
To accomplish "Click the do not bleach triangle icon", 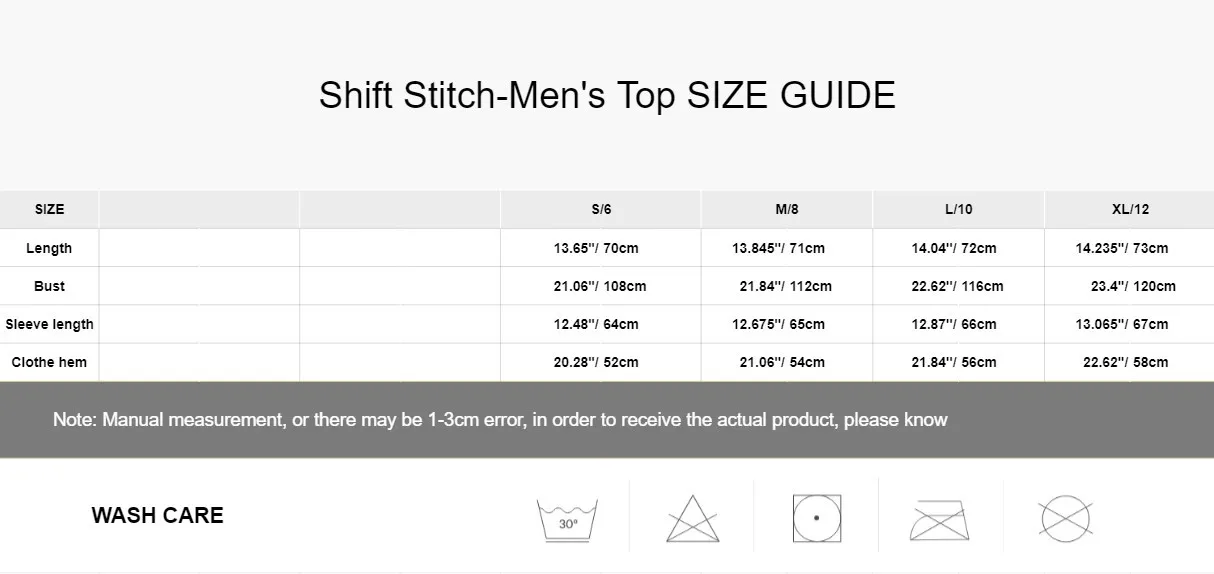I will (x=692, y=519).
